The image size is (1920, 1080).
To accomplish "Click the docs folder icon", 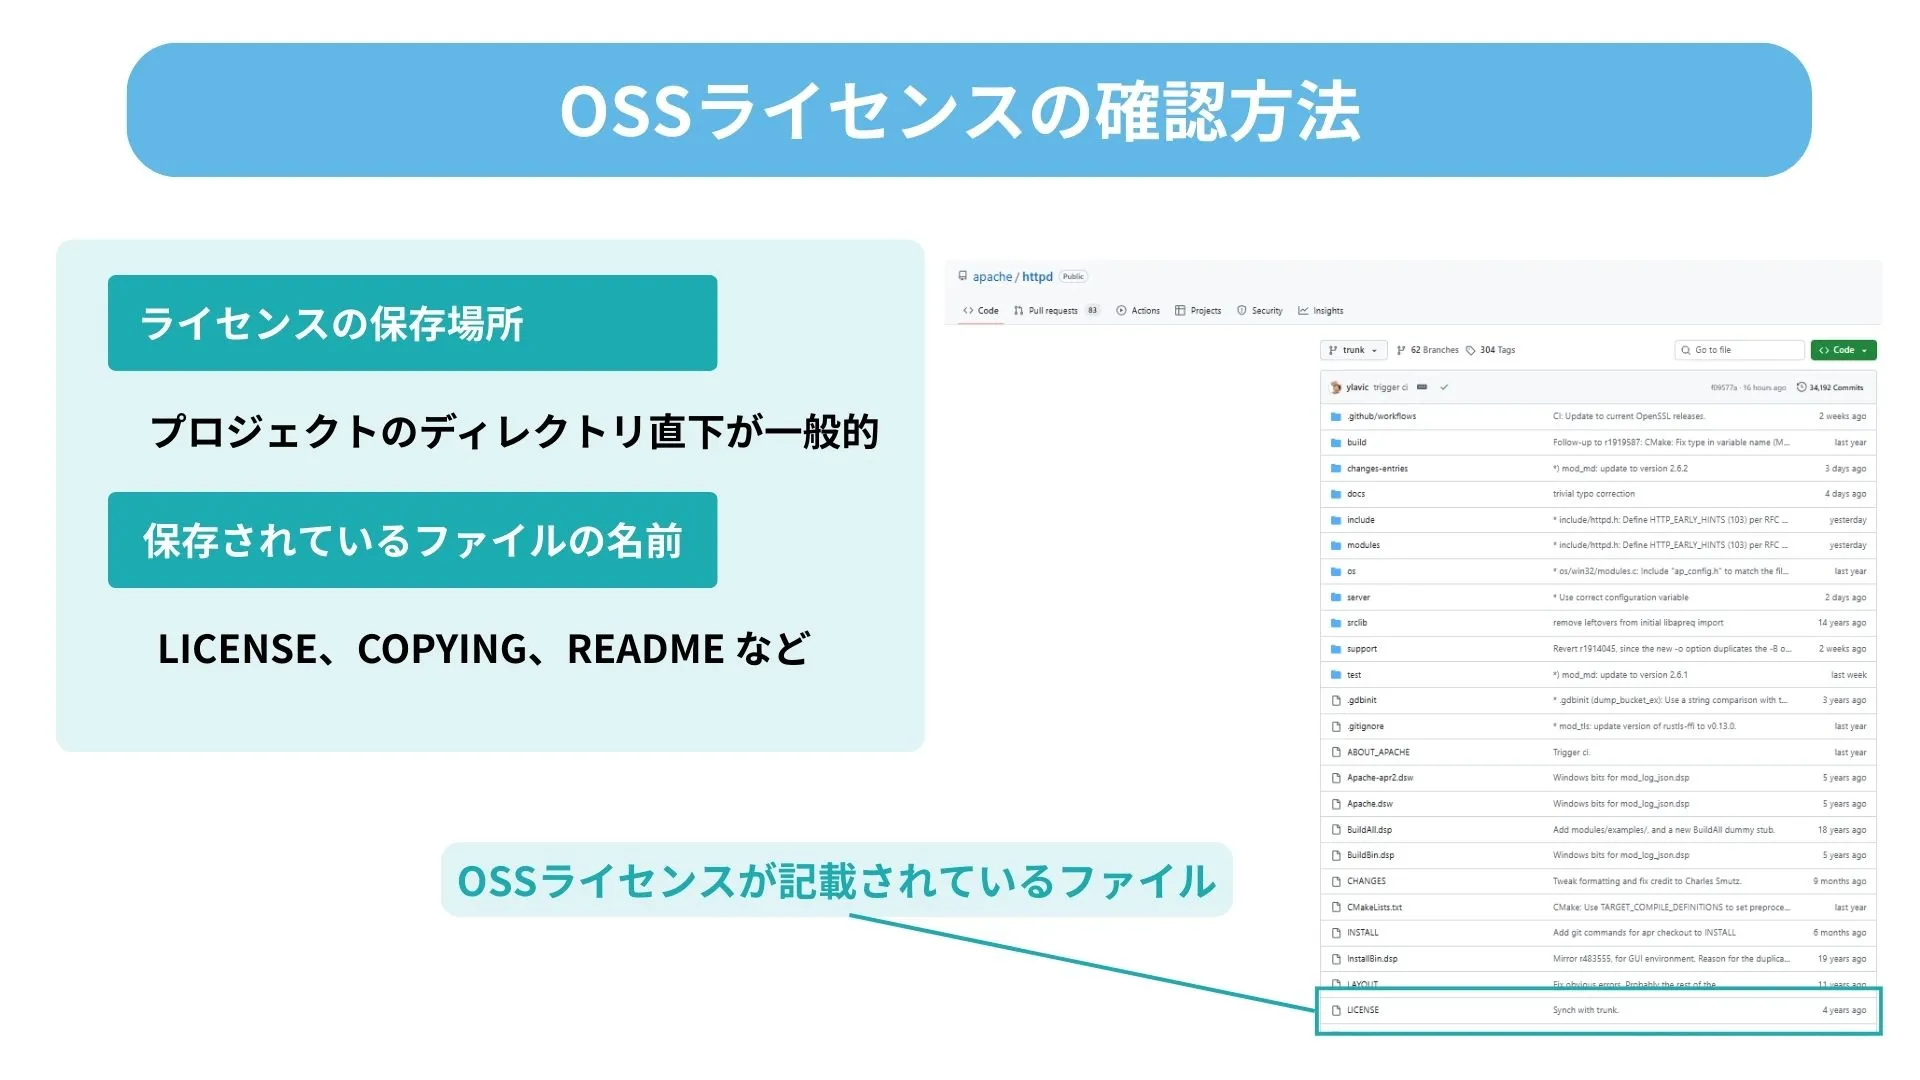I will pyautogui.click(x=1336, y=494).
